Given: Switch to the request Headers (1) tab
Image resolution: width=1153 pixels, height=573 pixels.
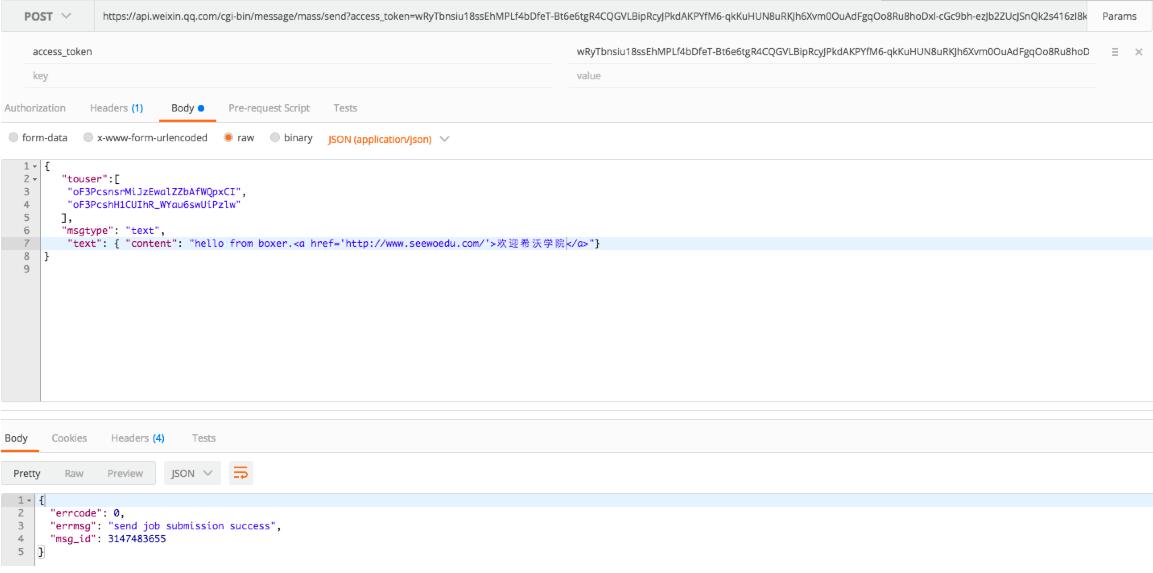Looking at the screenshot, I should click(x=116, y=108).
